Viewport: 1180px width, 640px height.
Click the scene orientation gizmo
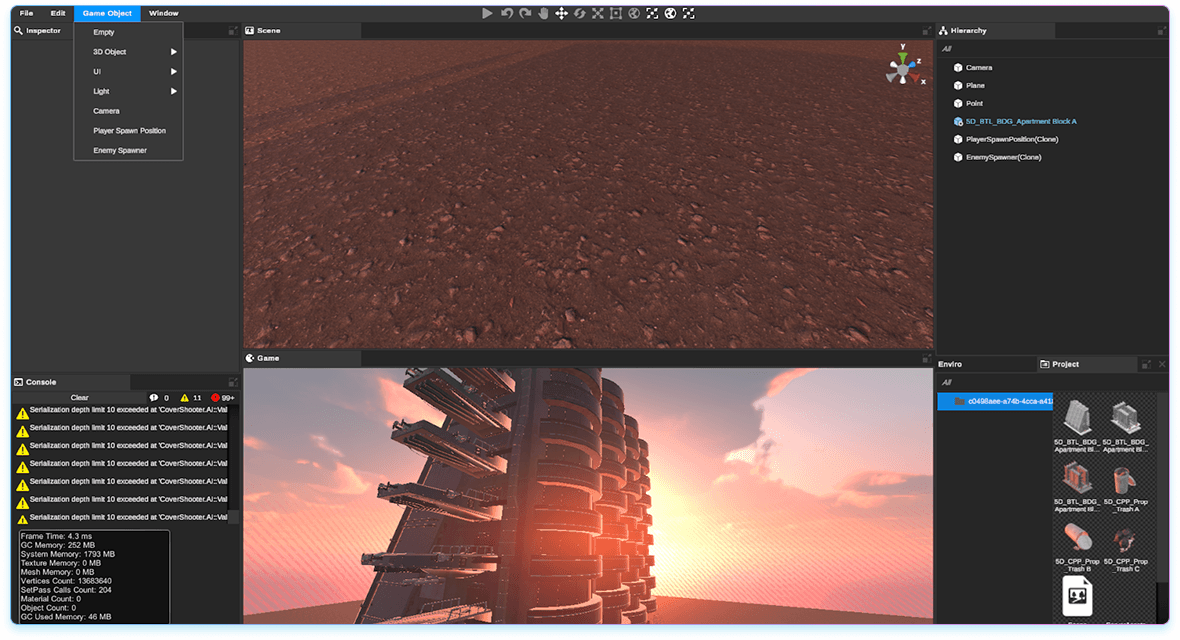coord(903,68)
